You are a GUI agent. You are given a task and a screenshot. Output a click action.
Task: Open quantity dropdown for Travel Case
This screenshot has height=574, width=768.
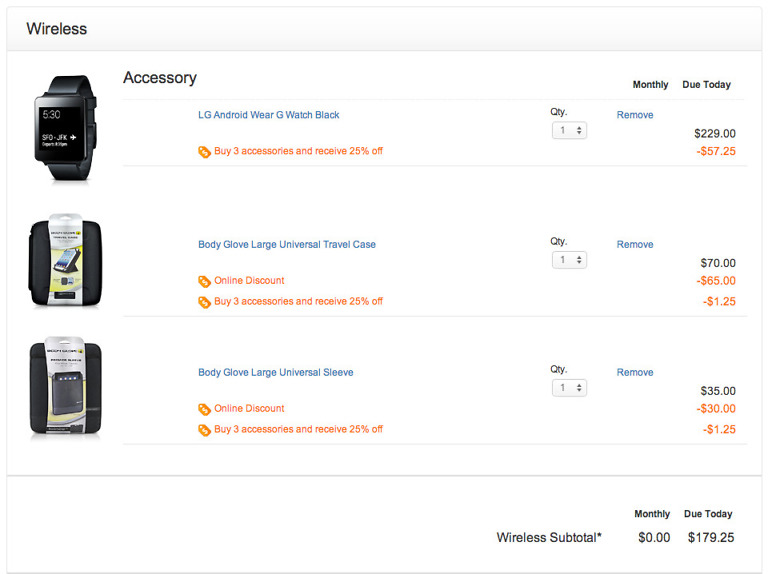click(x=569, y=260)
